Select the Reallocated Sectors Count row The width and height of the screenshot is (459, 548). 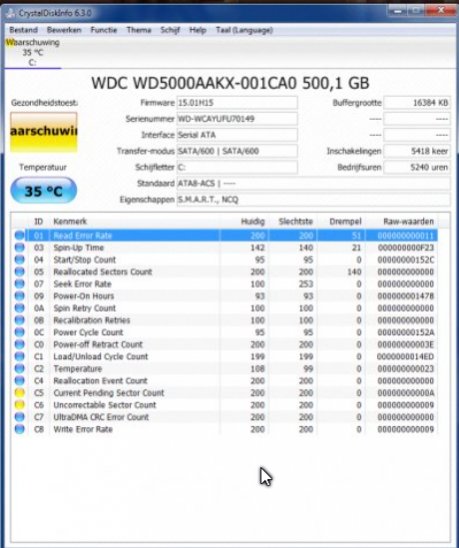[x=225, y=272]
